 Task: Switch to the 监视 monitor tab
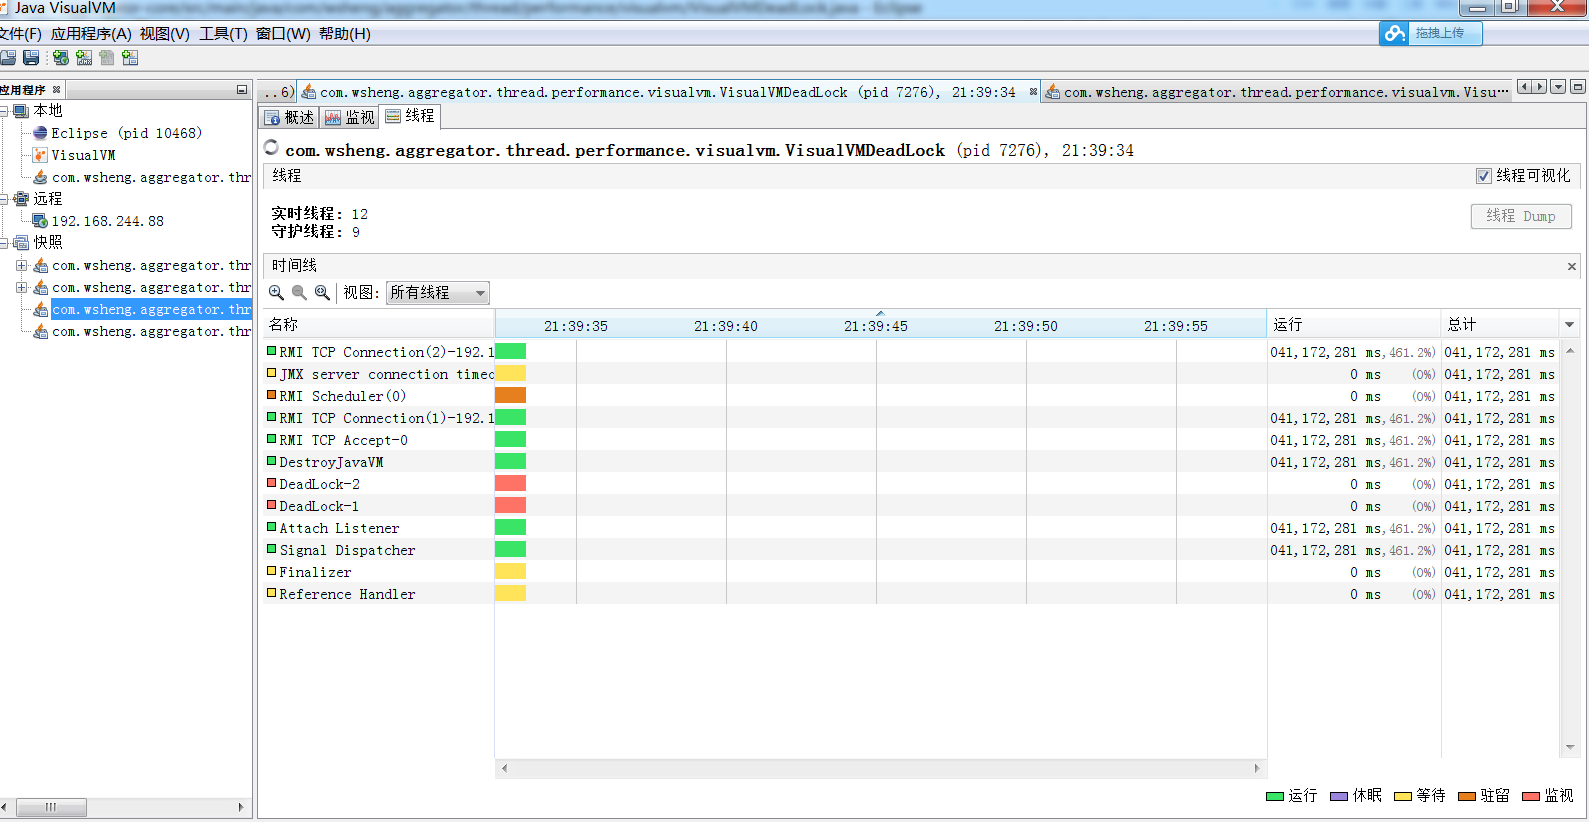coord(350,117)
